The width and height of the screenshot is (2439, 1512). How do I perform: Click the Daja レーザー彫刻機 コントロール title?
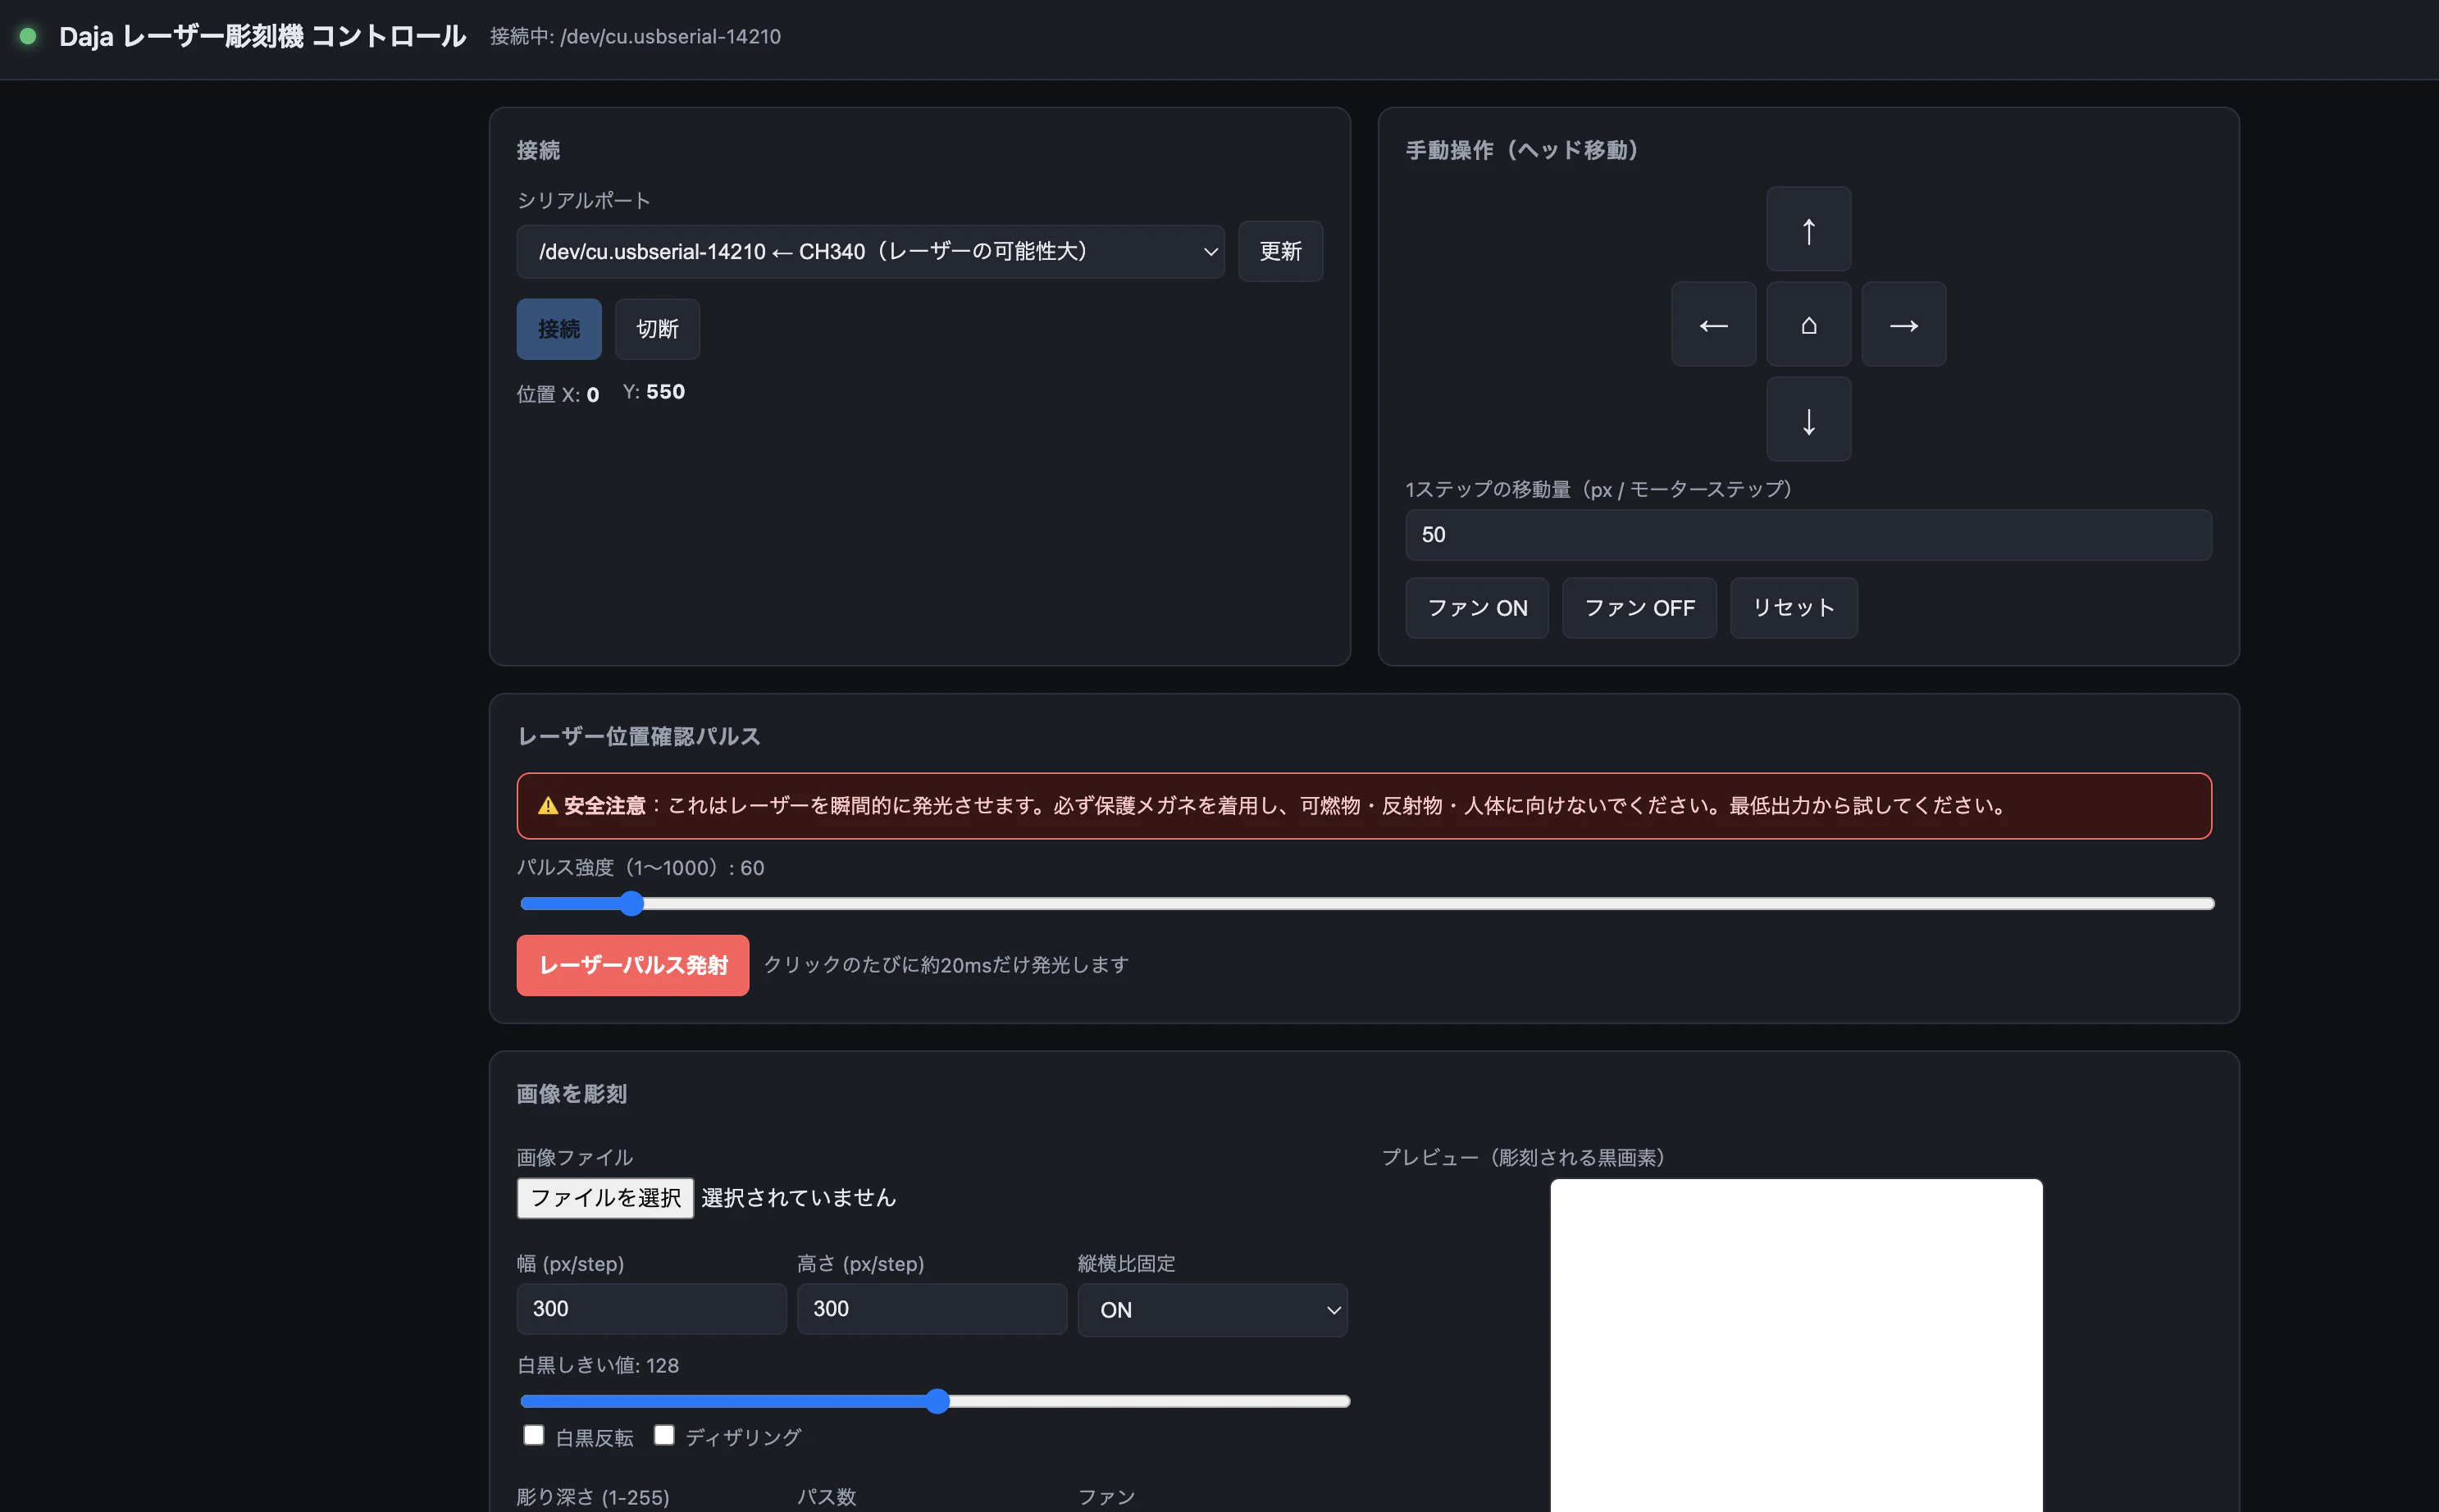tap(263, 37)
